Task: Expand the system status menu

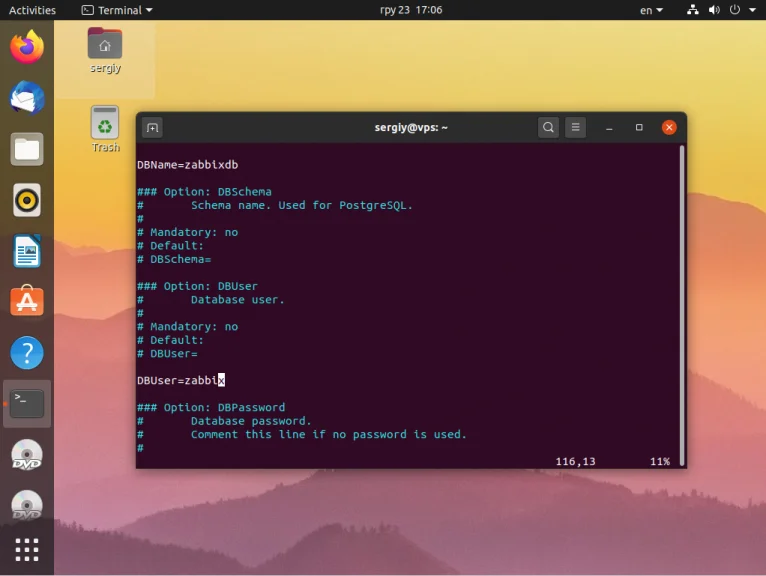Action: (724, 10)
